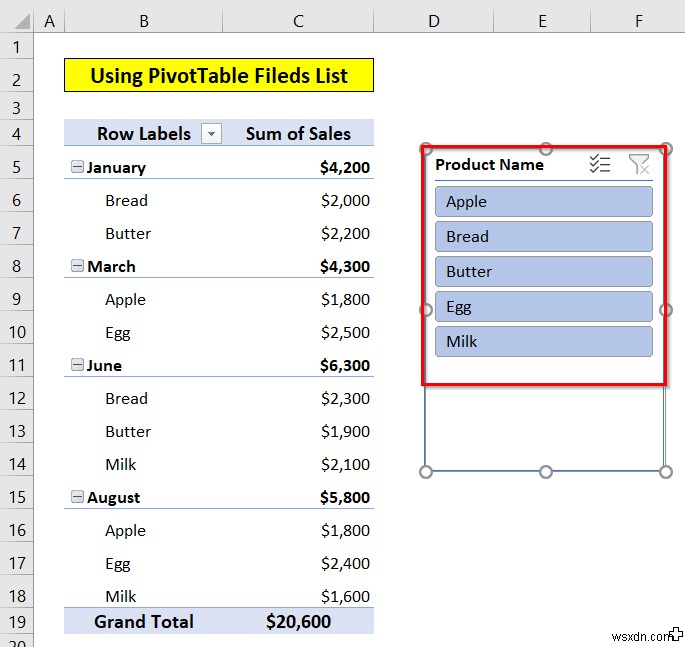
Task: Select column B header
Action: (144, 21)
